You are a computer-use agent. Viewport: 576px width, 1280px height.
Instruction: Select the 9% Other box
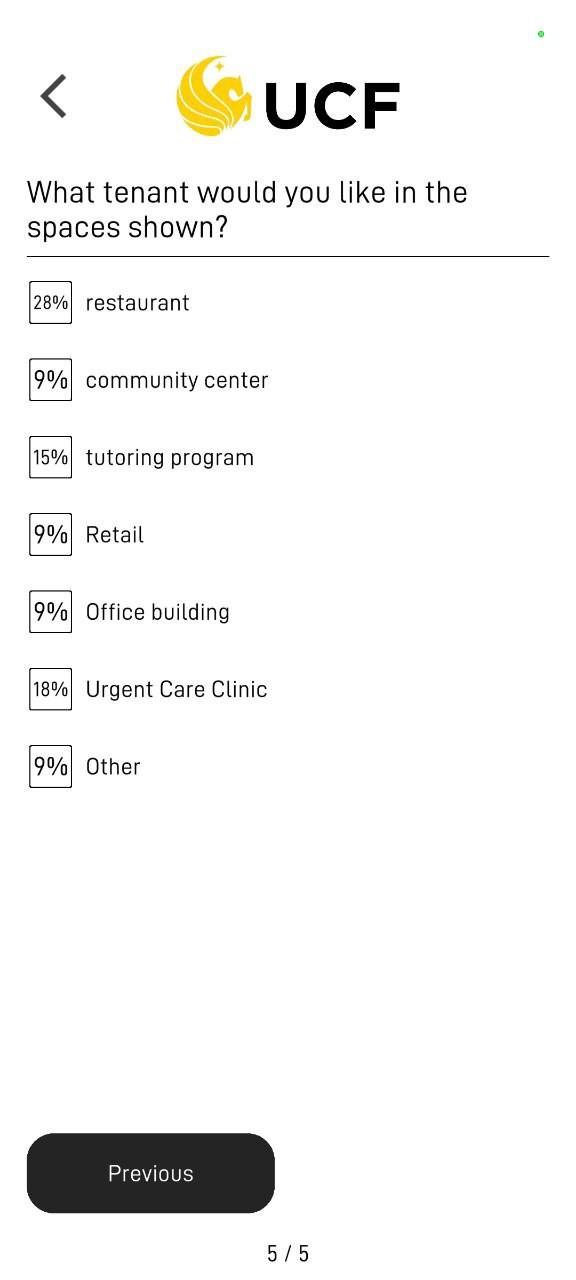(50, 766)
